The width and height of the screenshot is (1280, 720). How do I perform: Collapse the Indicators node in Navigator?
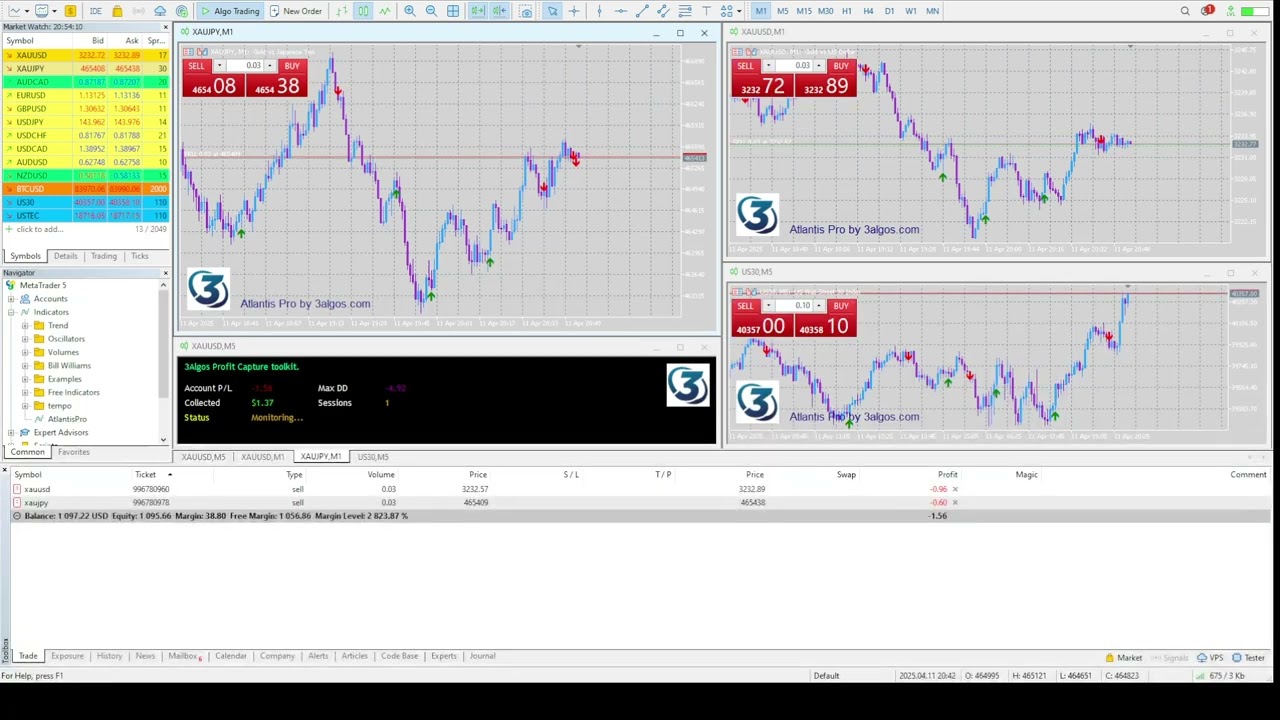[x=11, y=312]
